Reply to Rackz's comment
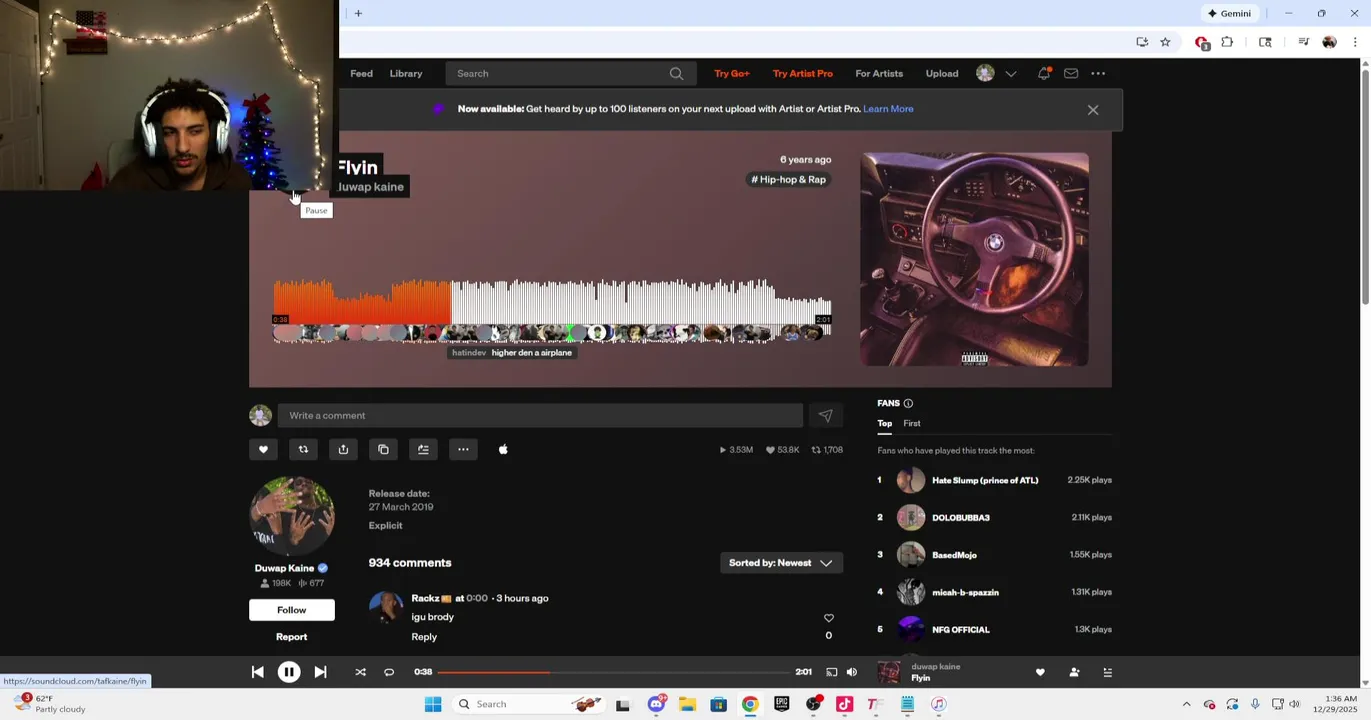Viewport: 1371px width, 720px height. tap(424, 637)
